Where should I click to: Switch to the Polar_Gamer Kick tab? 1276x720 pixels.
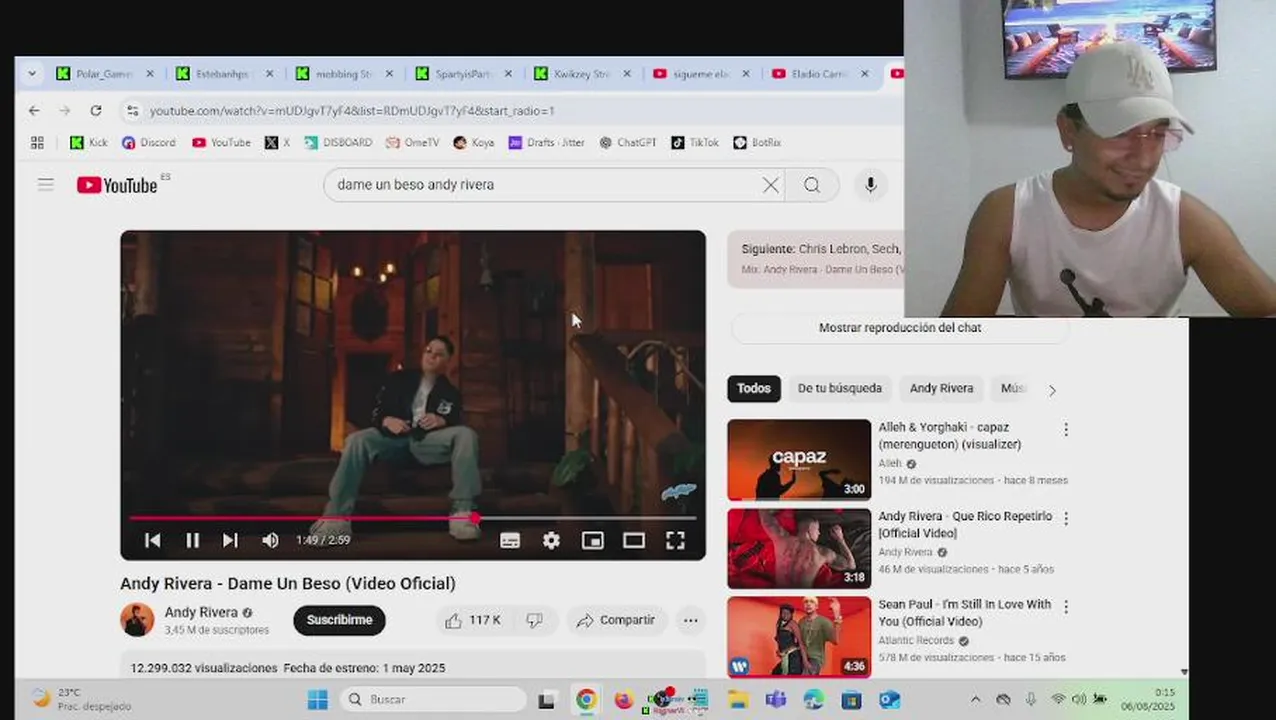point(105,74)
